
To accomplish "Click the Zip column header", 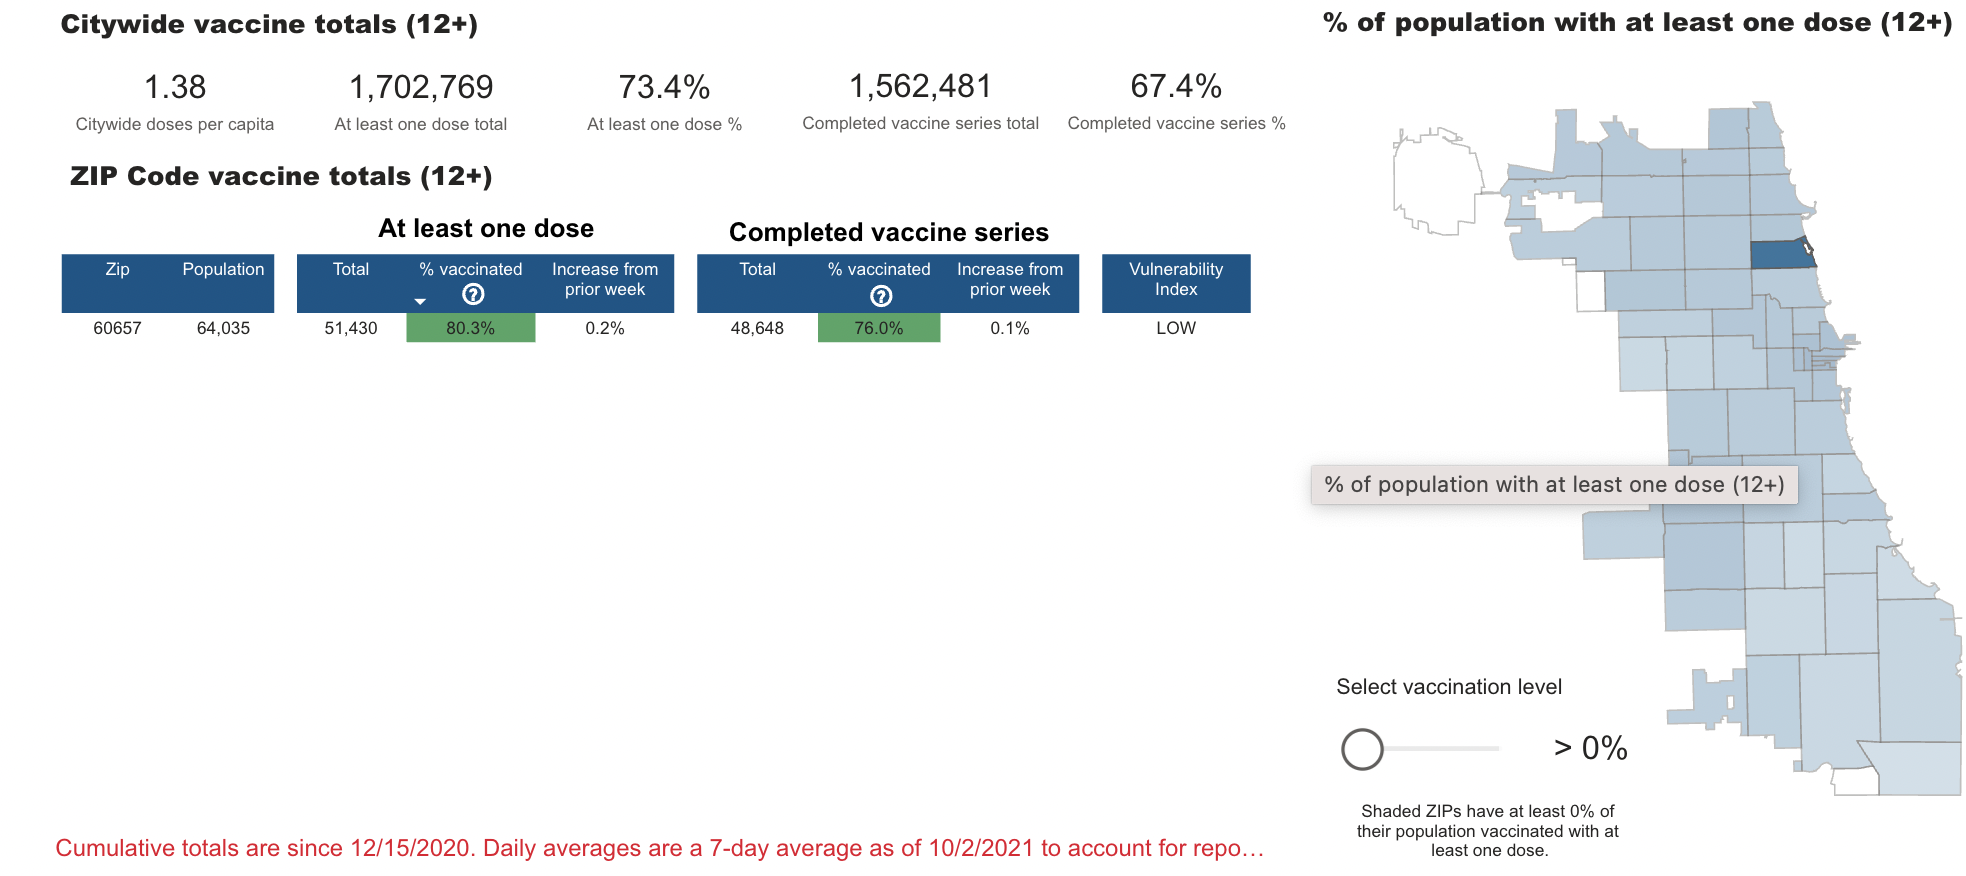I will [117, 270].
